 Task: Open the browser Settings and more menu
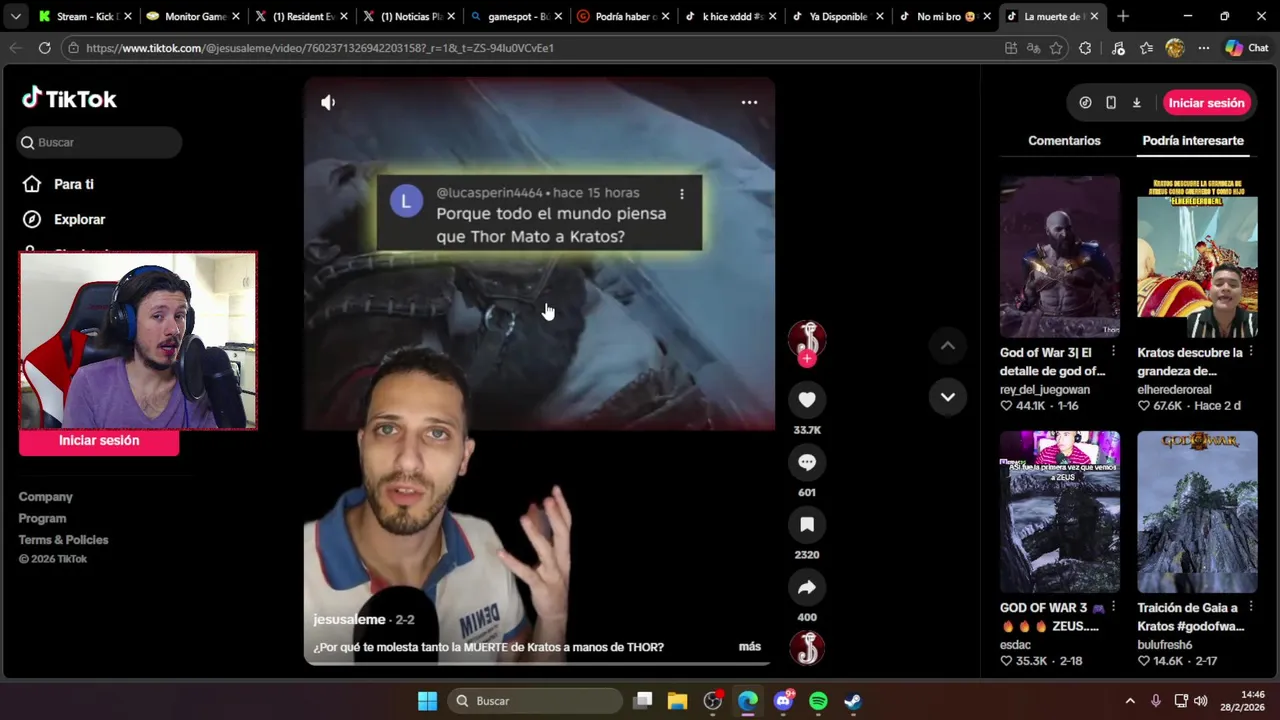point(1204,48)
